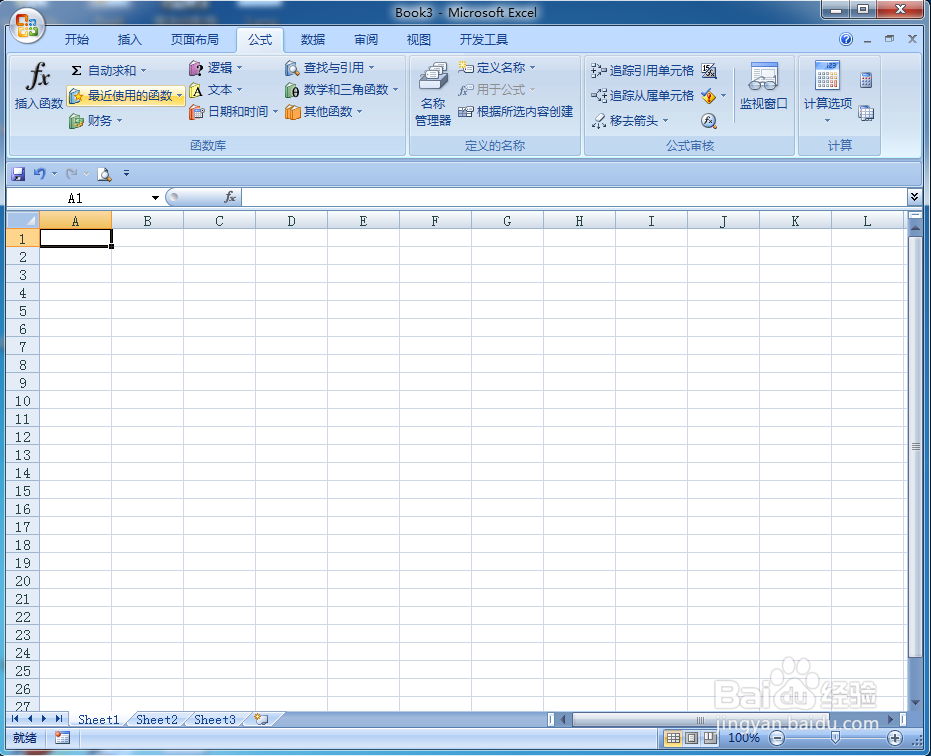The height and width of the screenshot is (756, 931).
Task: Toggle Show Formulas icon
Action: point(709,71)
